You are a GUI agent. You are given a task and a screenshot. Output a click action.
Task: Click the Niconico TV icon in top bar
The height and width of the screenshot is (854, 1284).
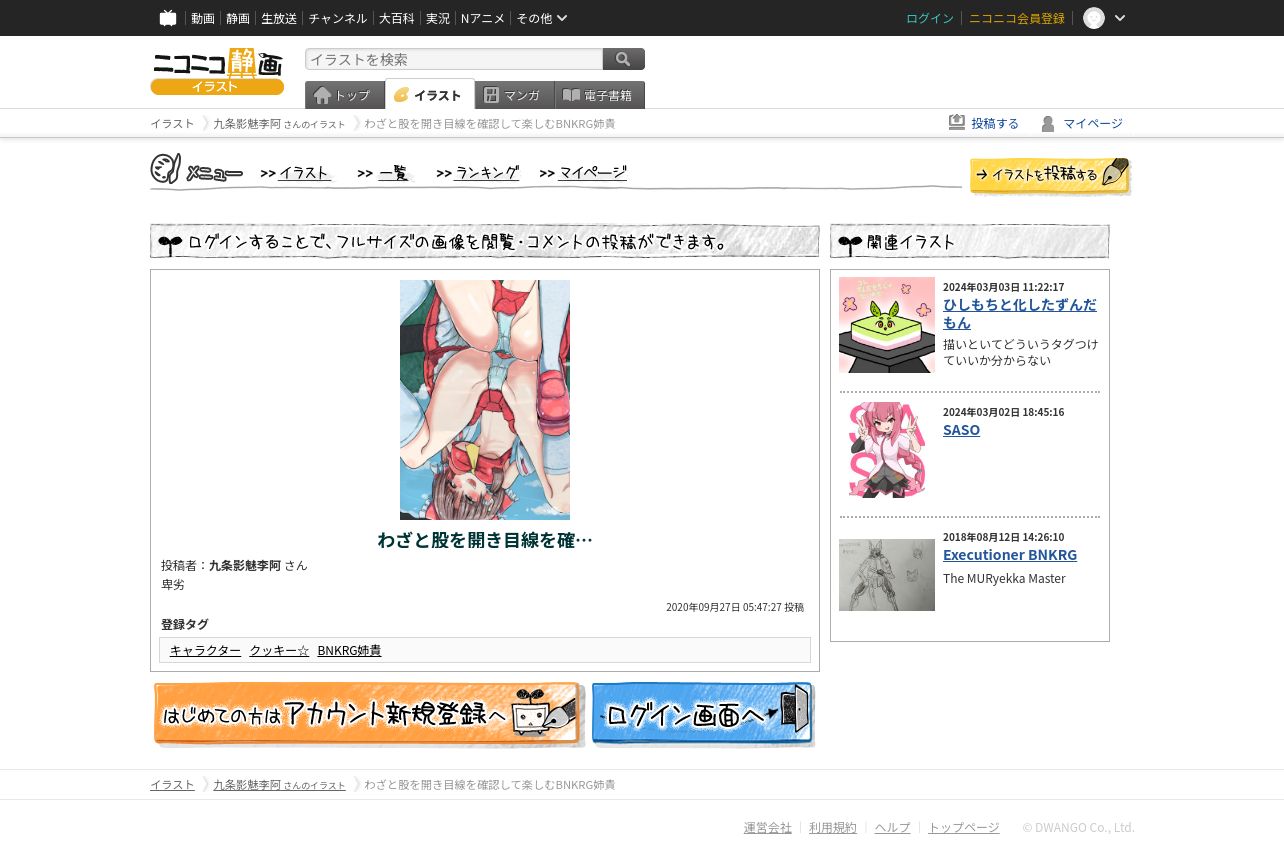pyautogui.click(x=168, y=18)
